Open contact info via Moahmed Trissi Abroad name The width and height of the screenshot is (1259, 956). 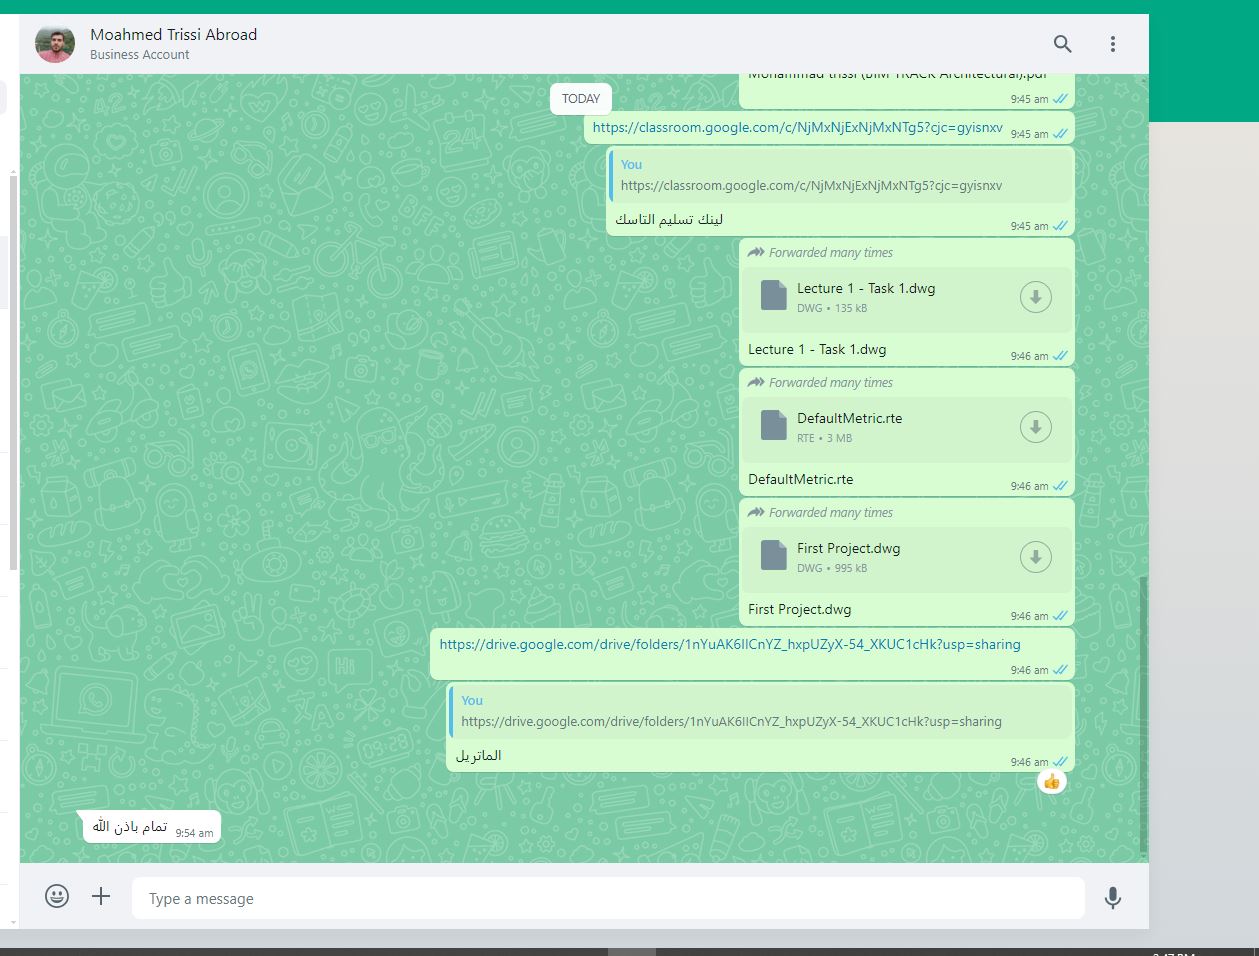pos(173,34)
